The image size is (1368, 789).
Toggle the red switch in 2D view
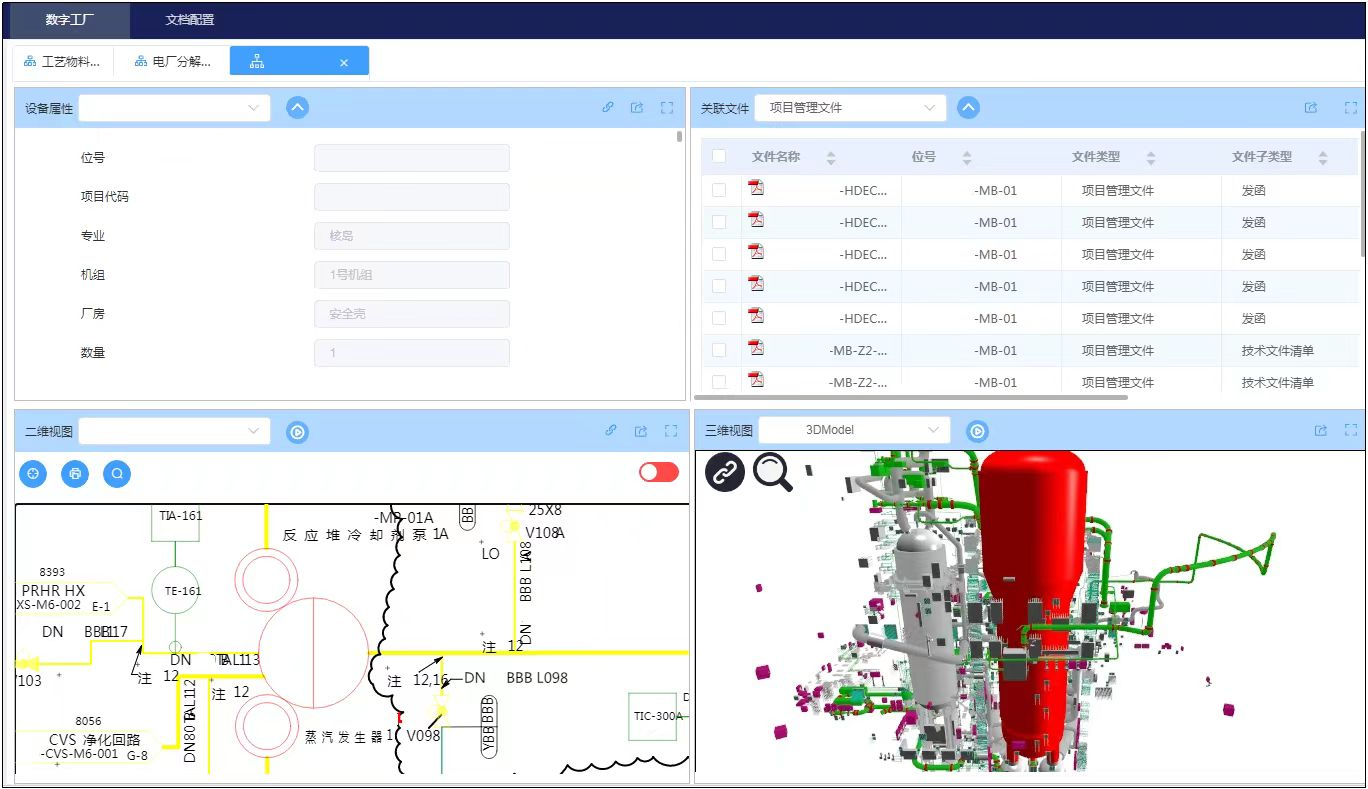point(658,472)
